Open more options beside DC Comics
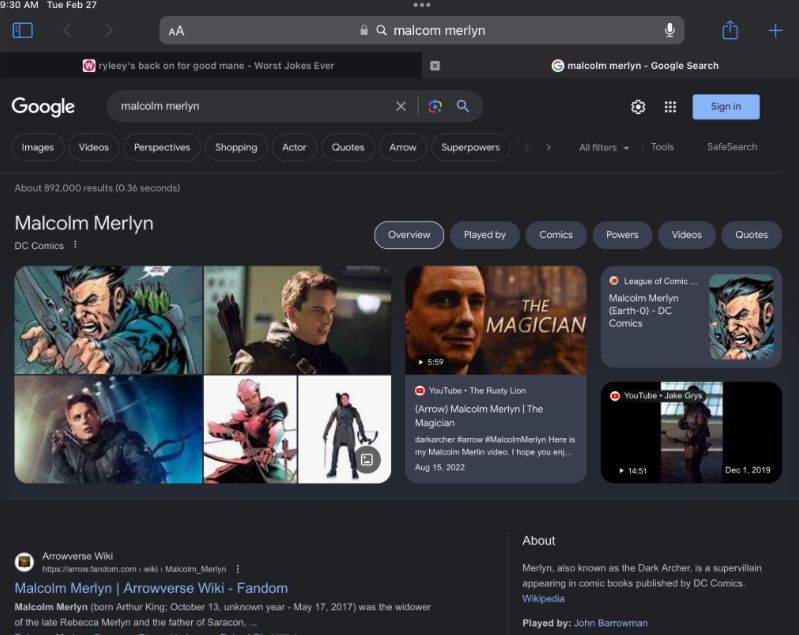 click(75, 245)
